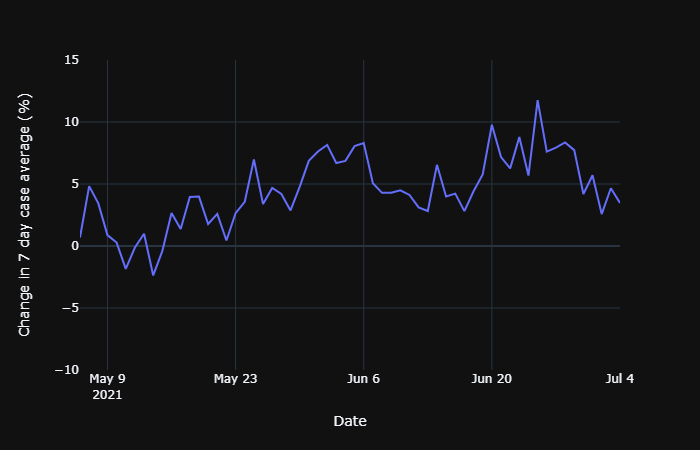
Task: Click the line's peak at Jun 20
Action: [x=491, y=125]
